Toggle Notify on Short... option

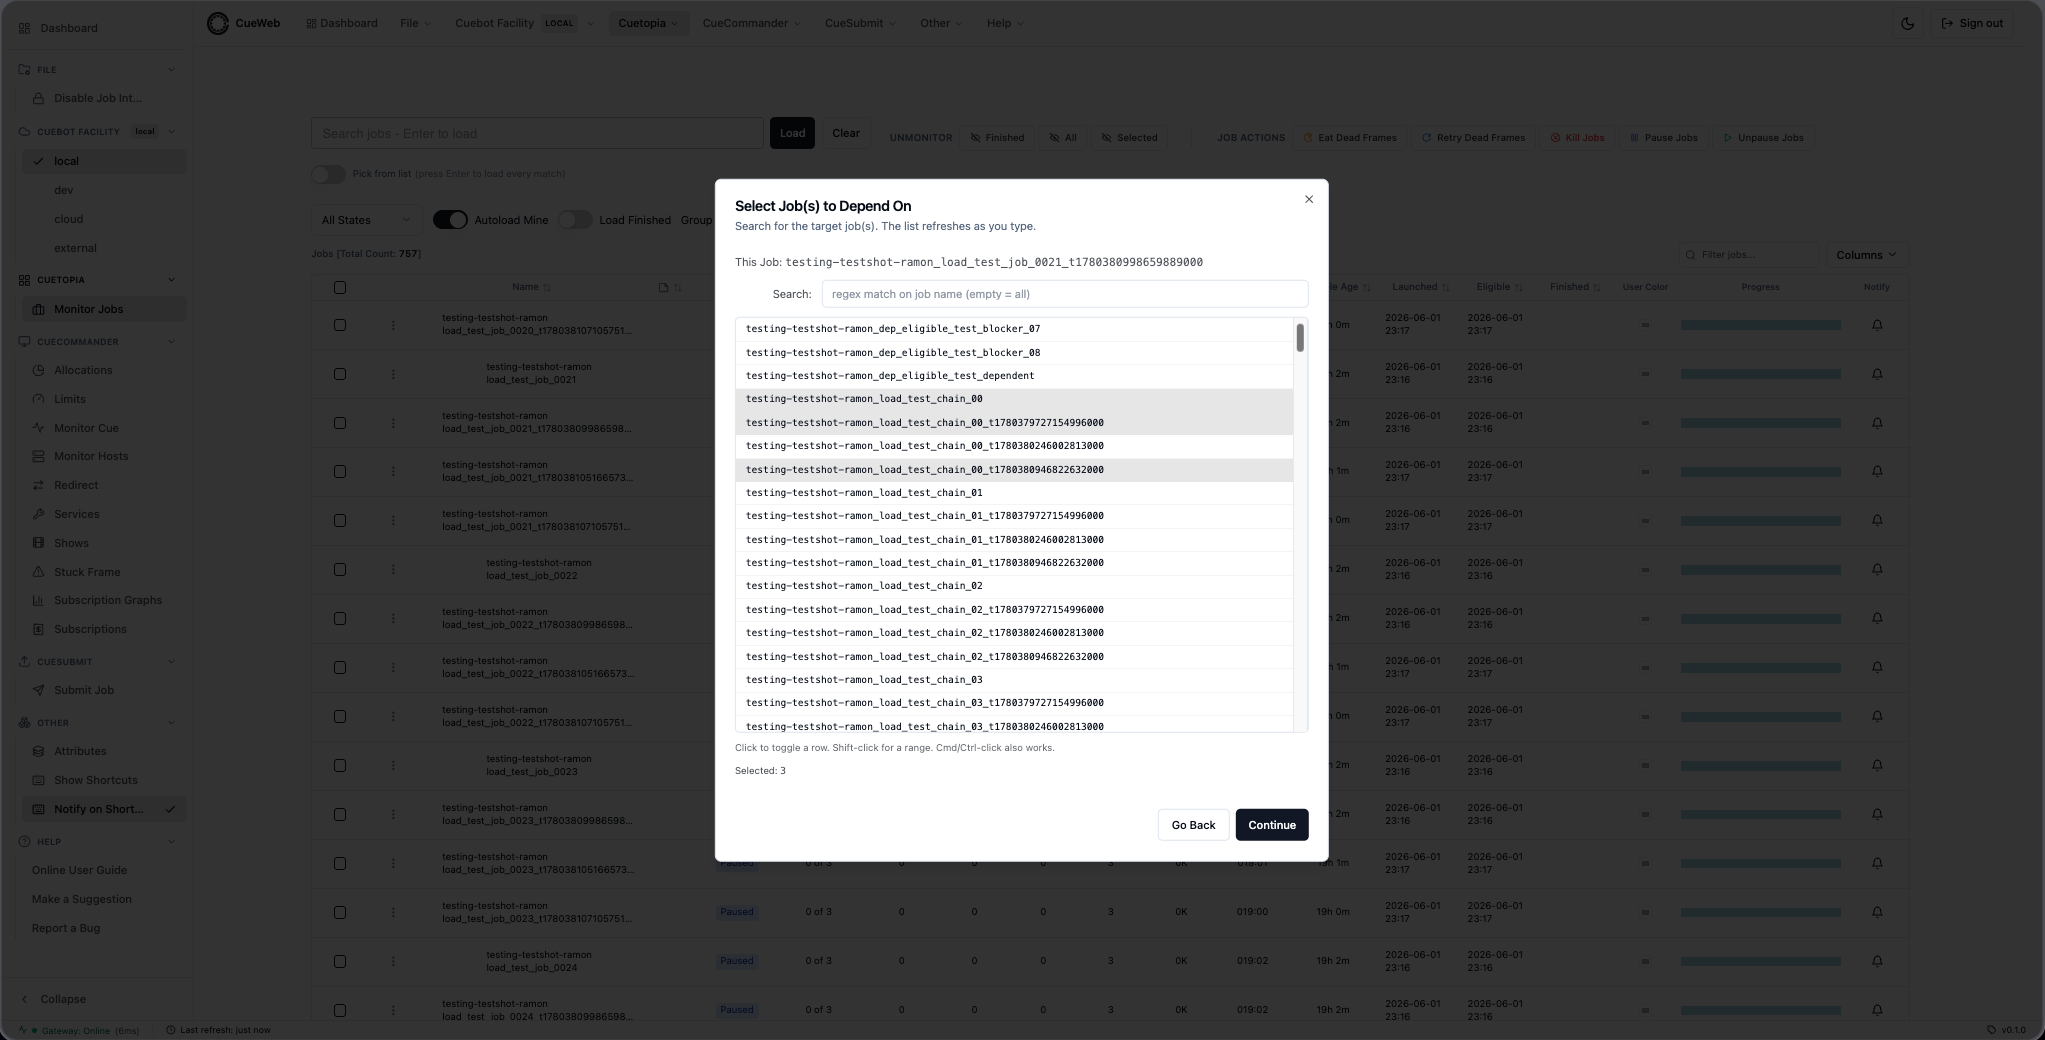tap(104, 809)
